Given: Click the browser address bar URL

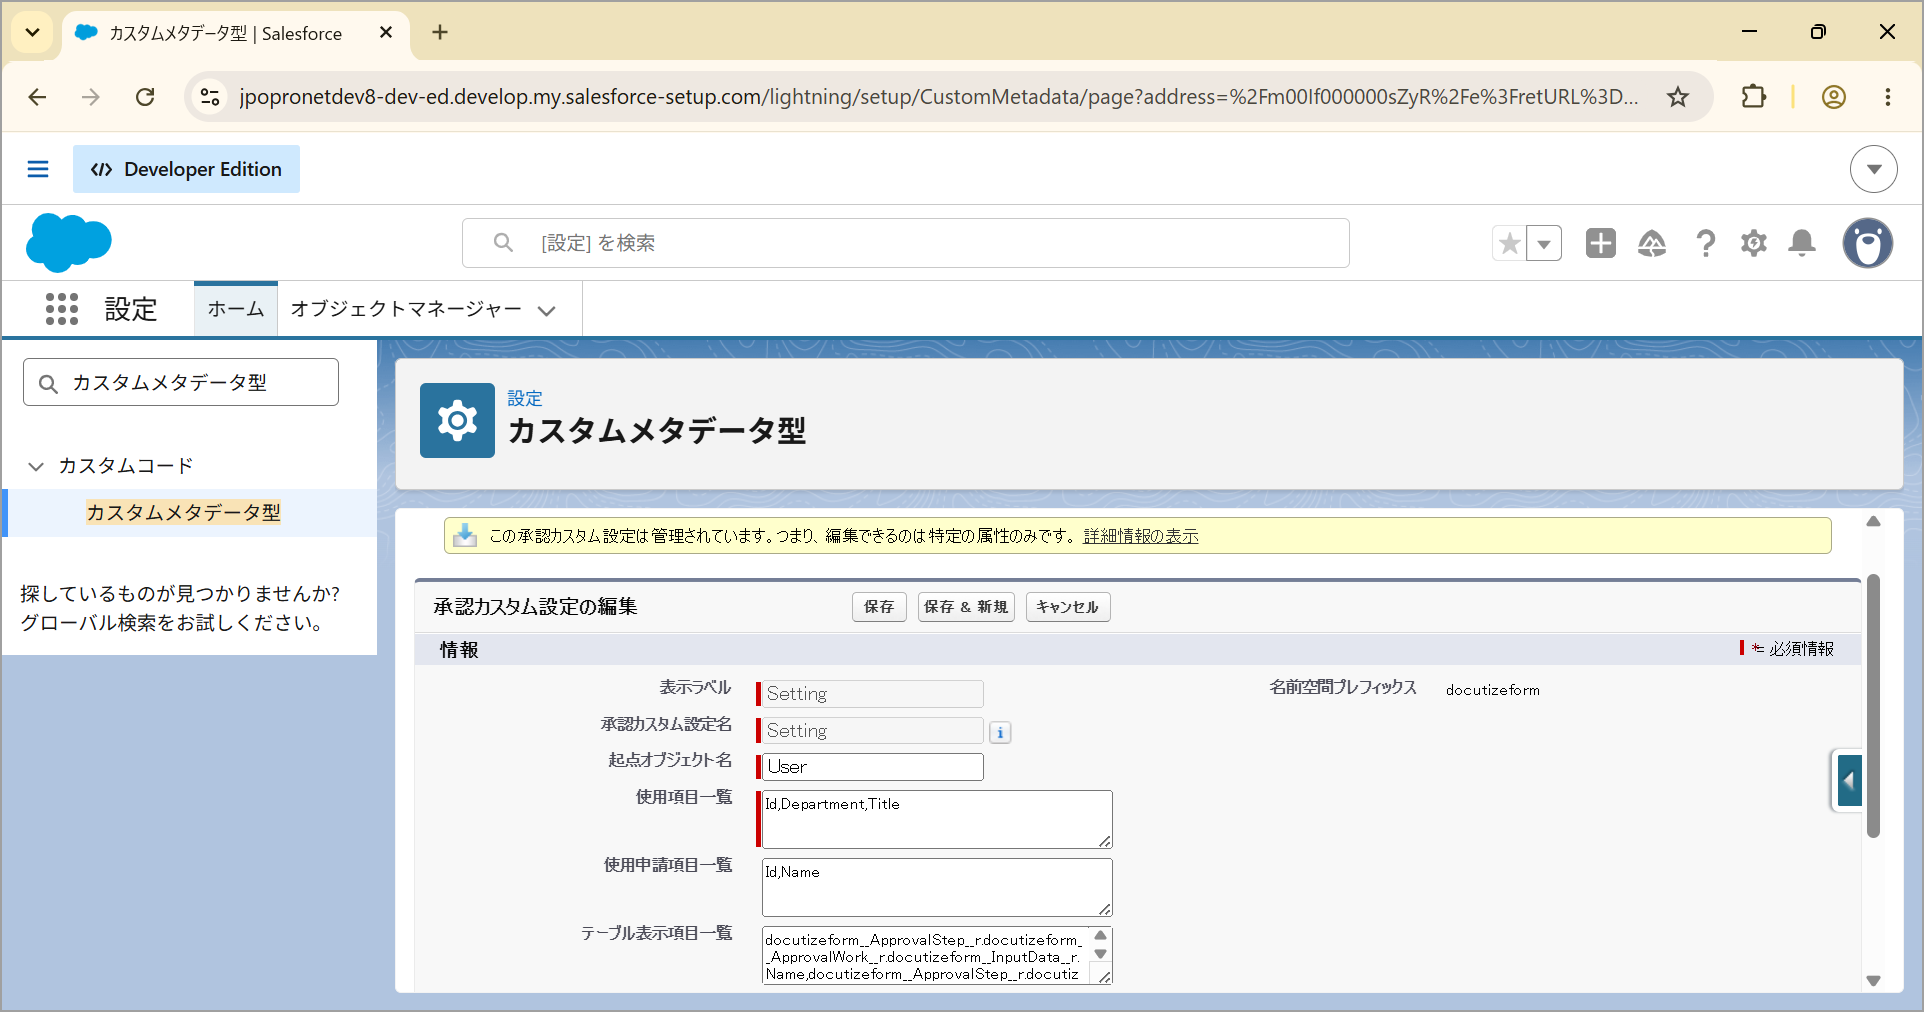Looking at the screenshot, I should (938, 97).
